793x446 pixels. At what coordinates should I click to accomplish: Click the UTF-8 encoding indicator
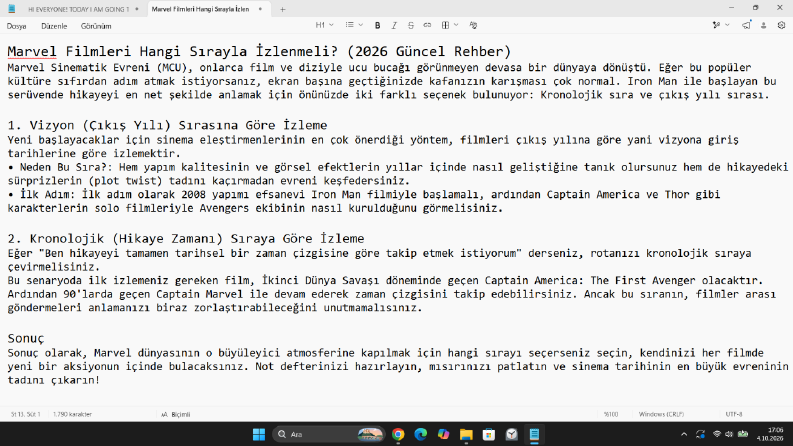click(x=734, y=414)
